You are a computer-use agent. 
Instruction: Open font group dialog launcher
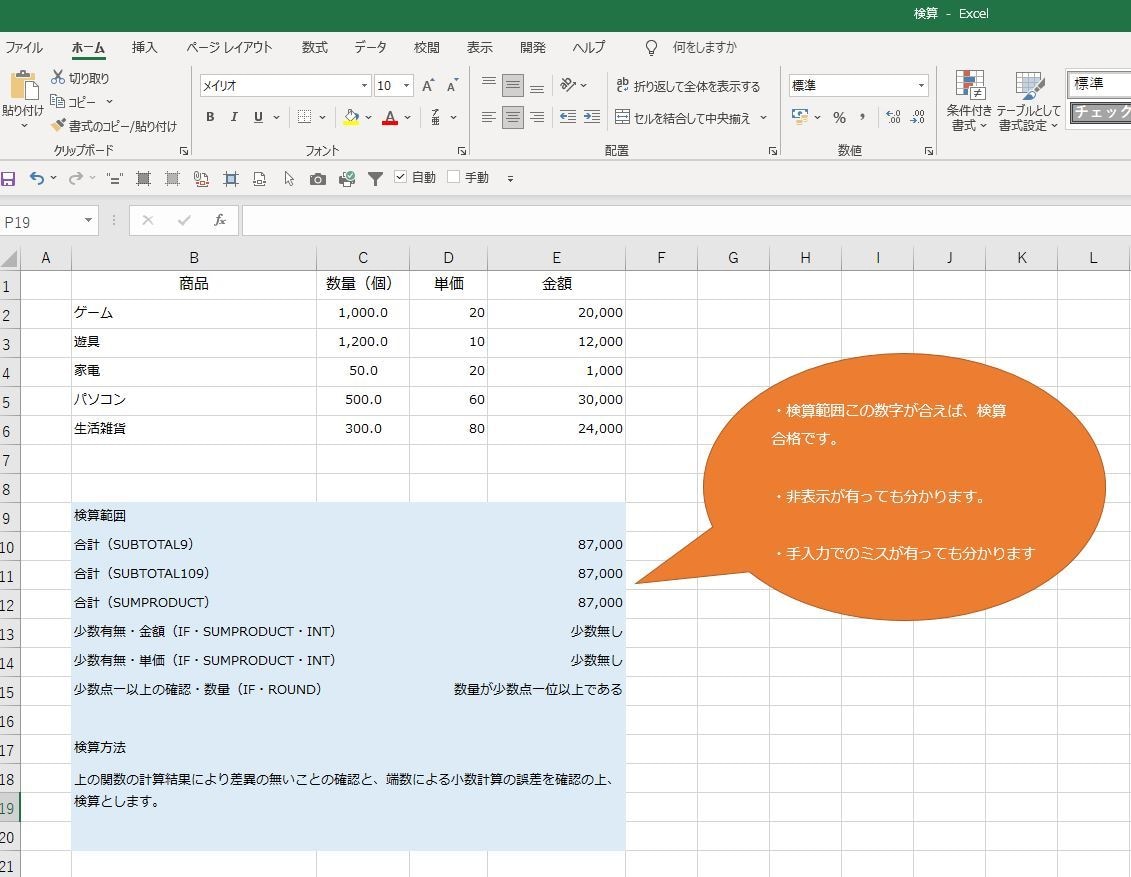tap(462, 151)
